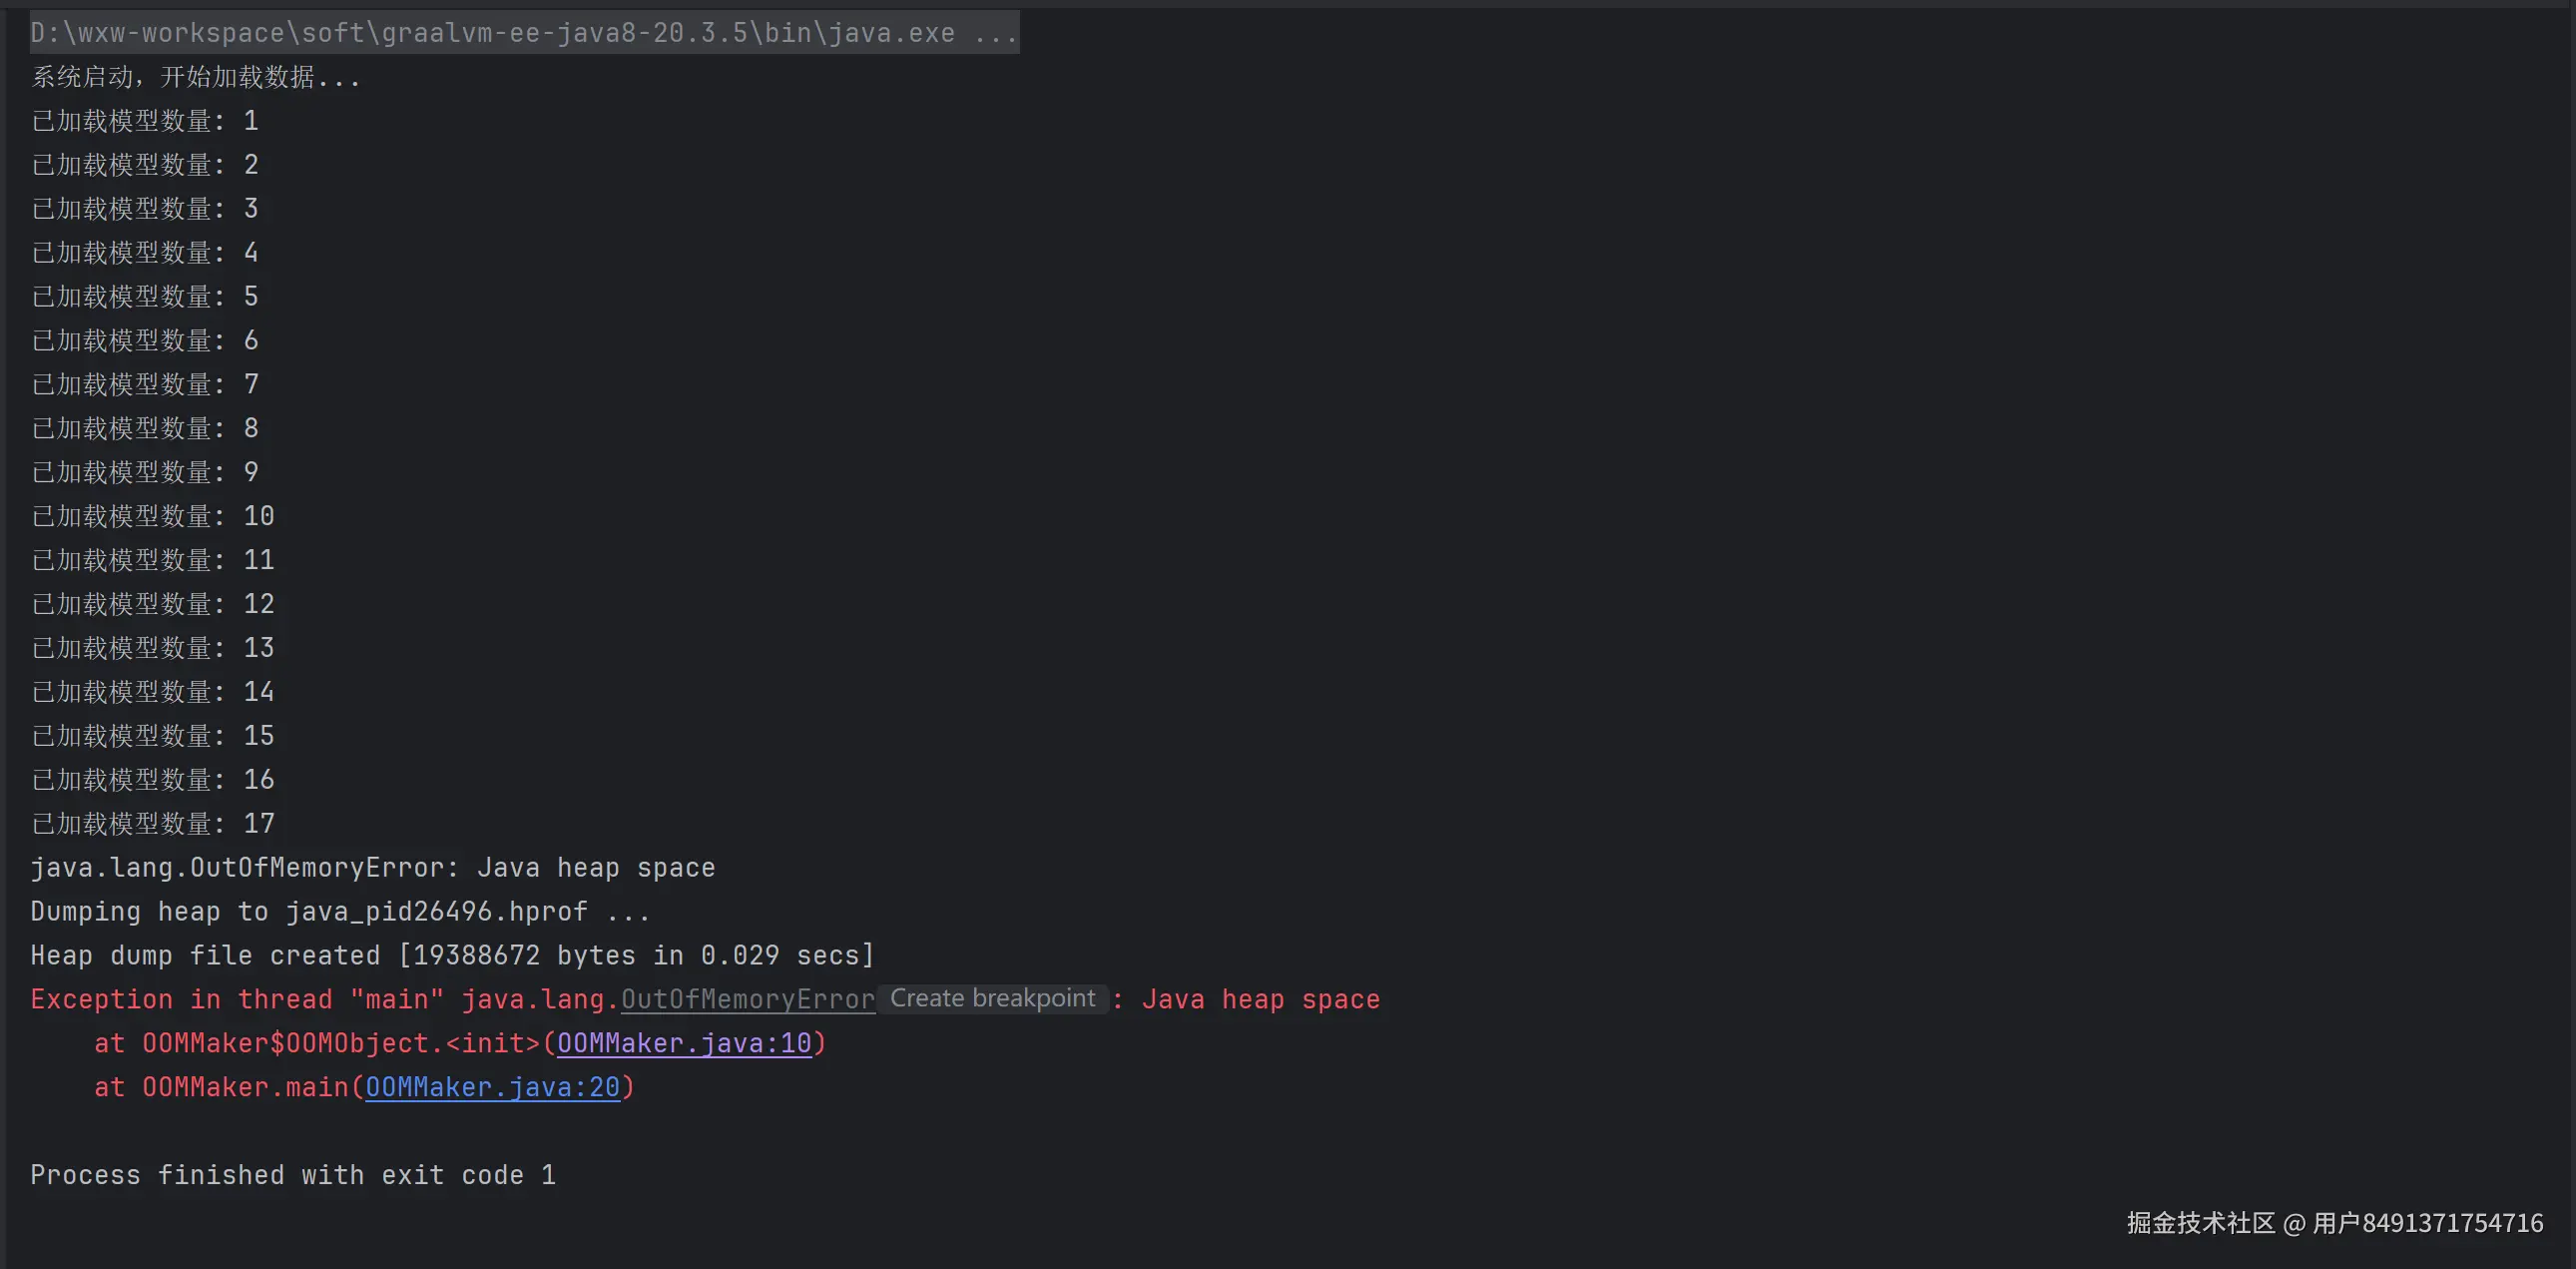Click the OOMMaker.java:10 stack trace link
This screenshot has height=1269, width=2576.
[x=684, y=1043]
